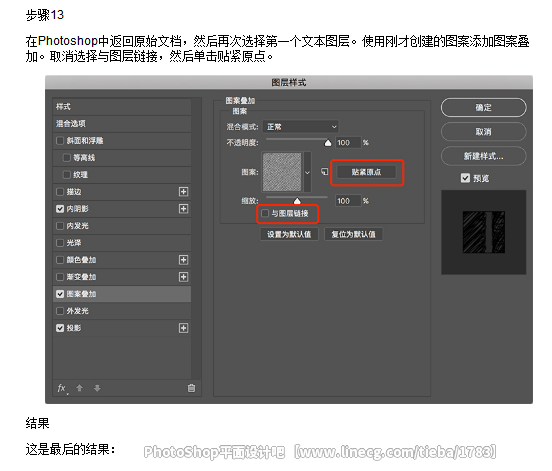Click the 设置为默认值 button

point(289,234)
